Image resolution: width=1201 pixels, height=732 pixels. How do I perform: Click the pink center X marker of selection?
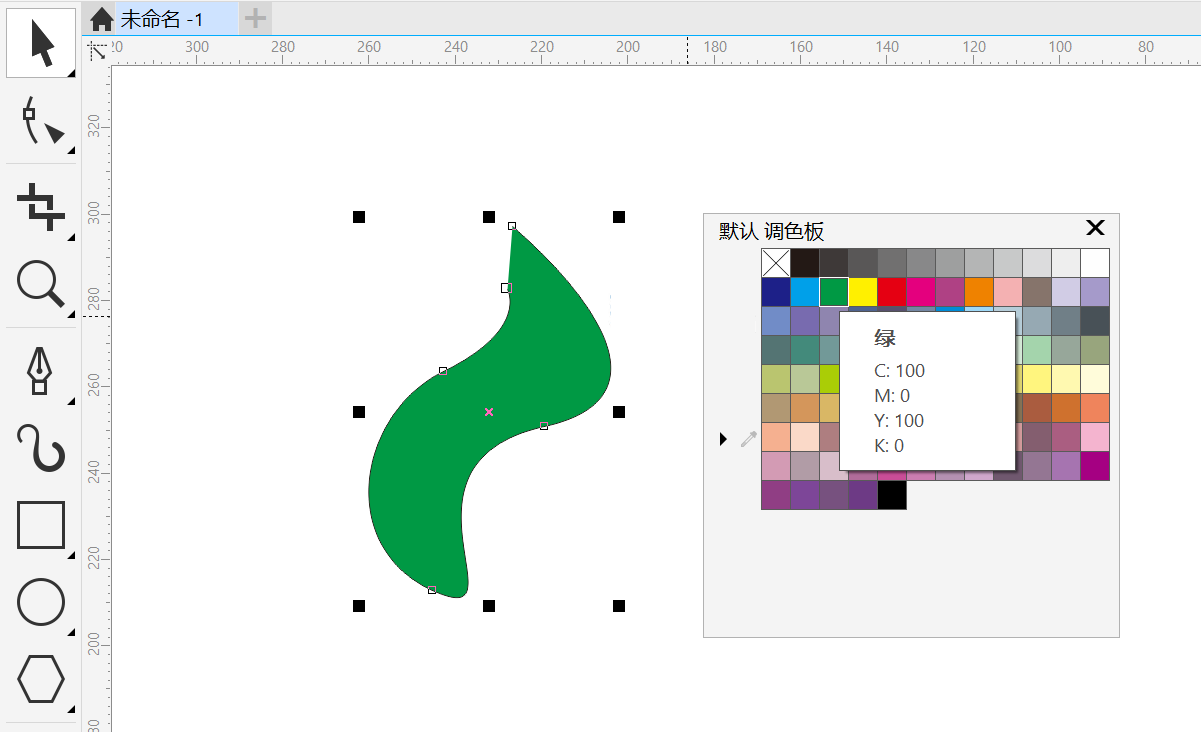pos(489,412)
